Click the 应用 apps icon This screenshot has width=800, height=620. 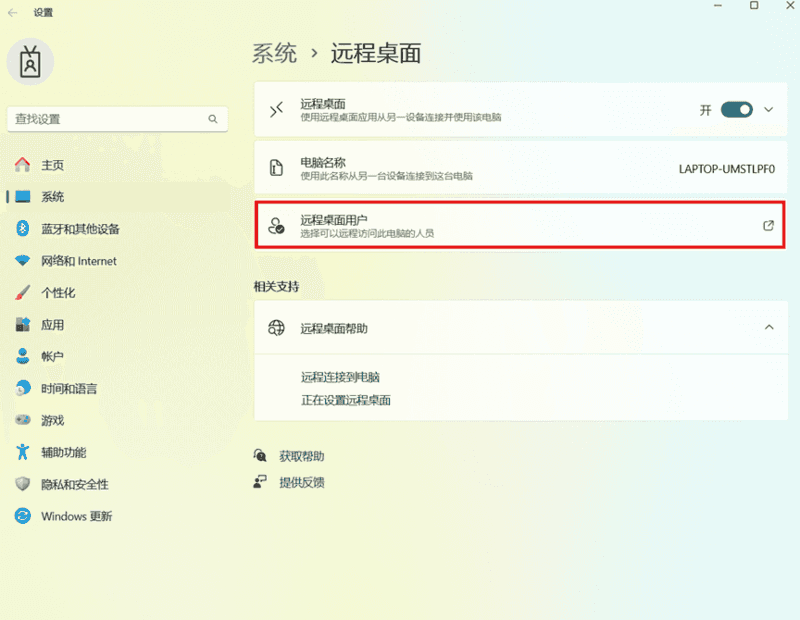[22, 325]
